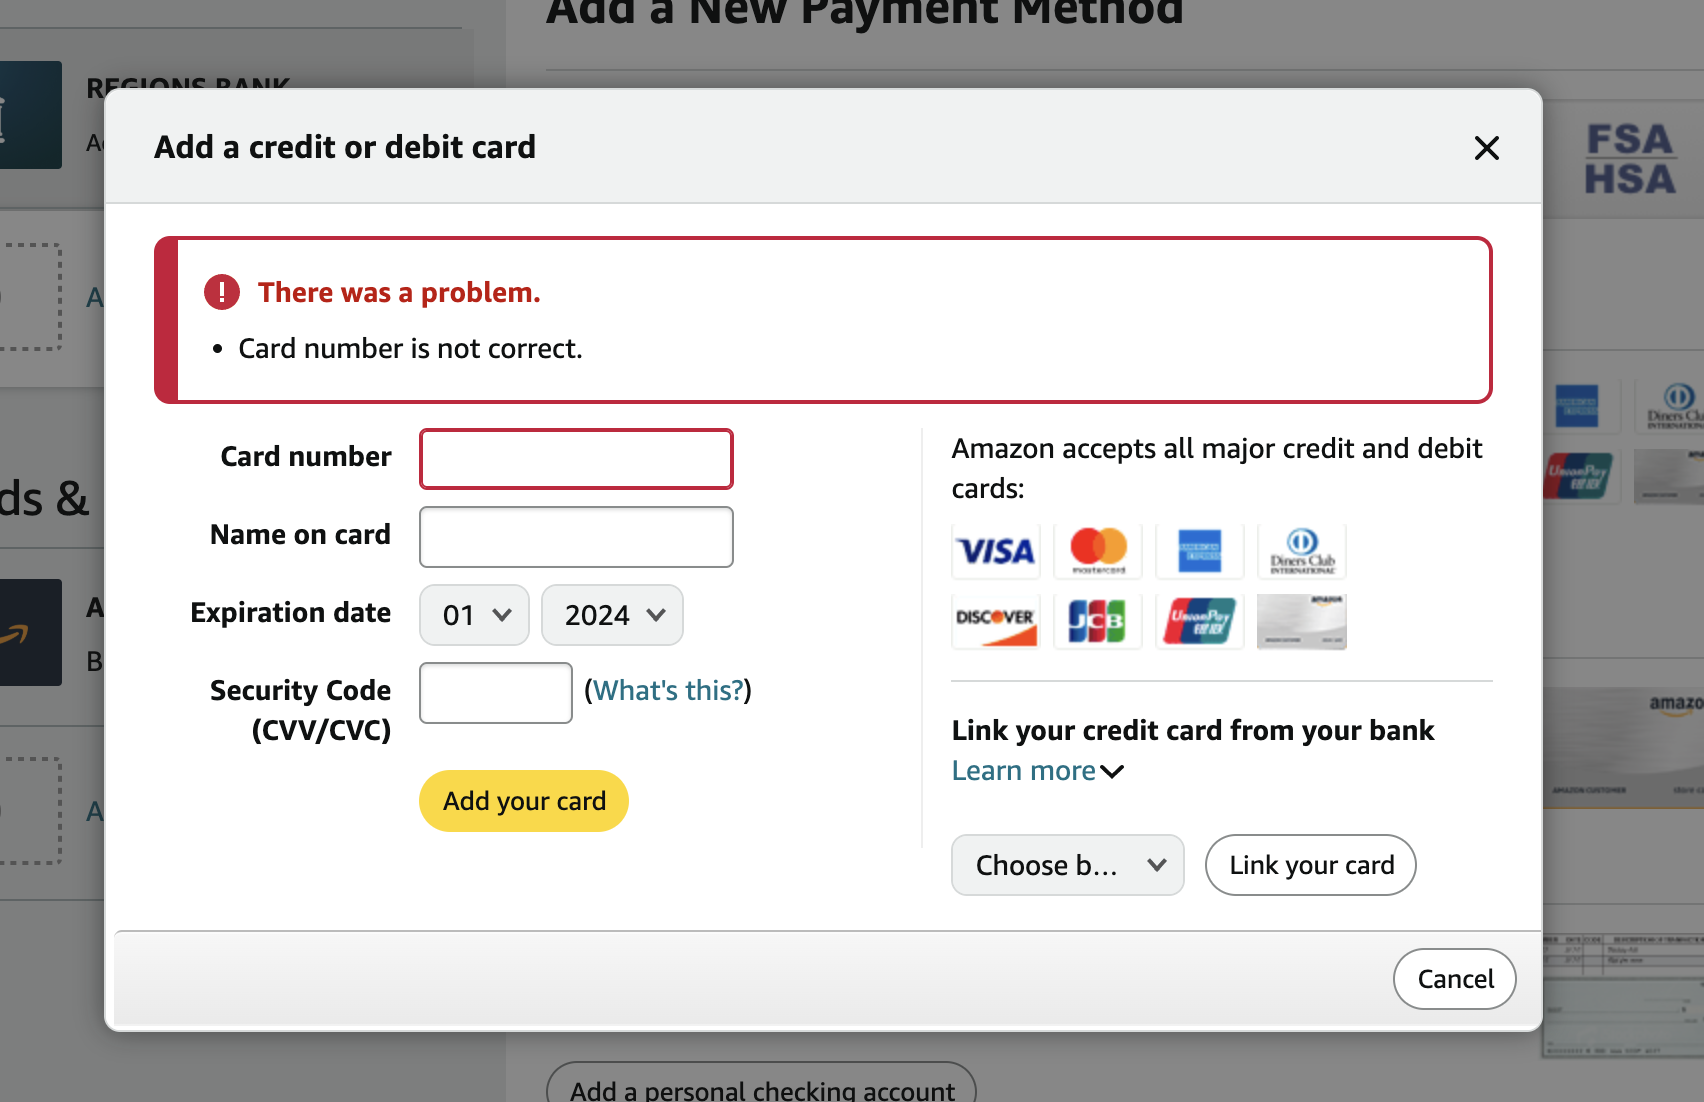Click the Amazon store card image
This screenshot has height=1102, width=1704.
pyautogui.click(x=1301, y=621)
